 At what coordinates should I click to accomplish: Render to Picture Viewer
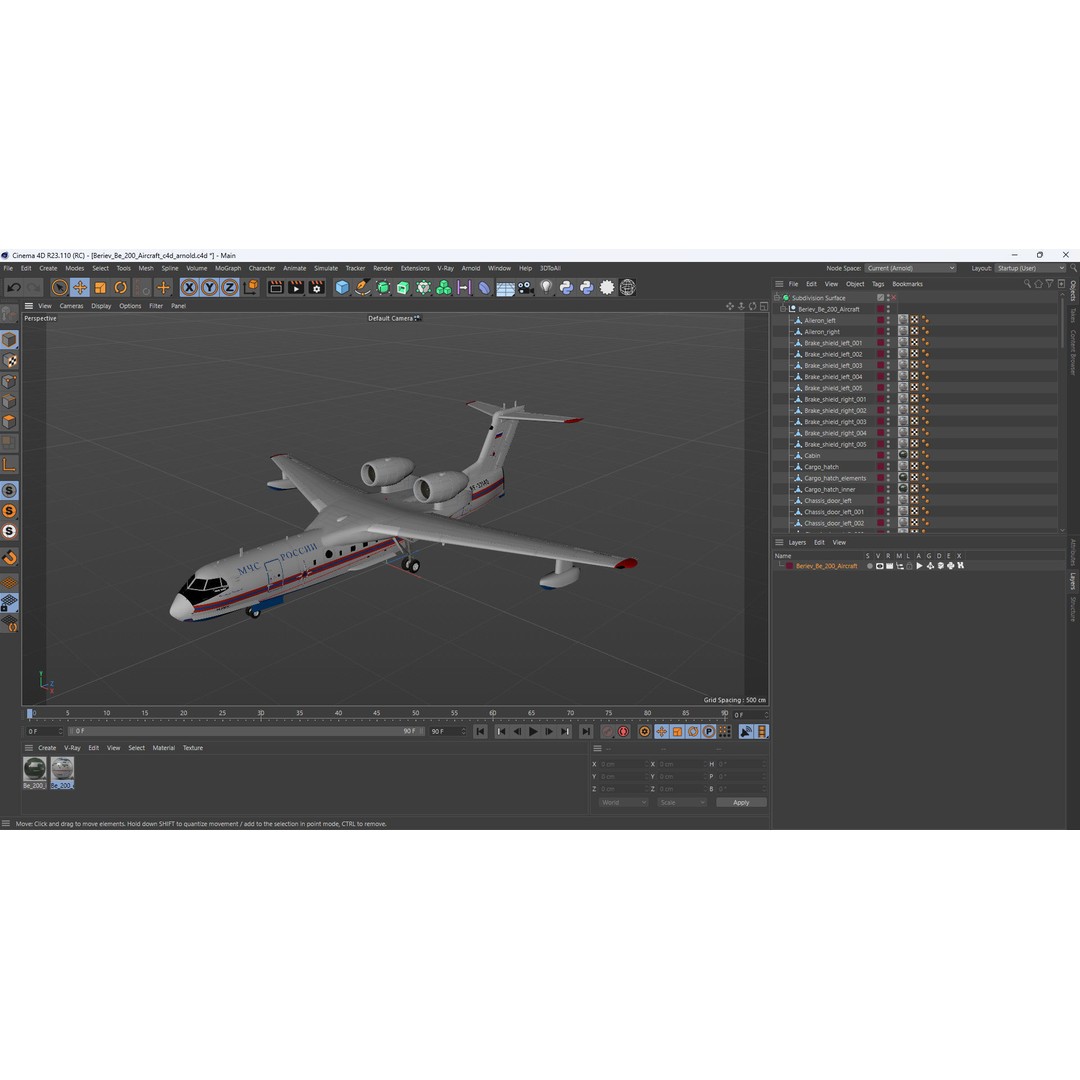pos(296,287)
